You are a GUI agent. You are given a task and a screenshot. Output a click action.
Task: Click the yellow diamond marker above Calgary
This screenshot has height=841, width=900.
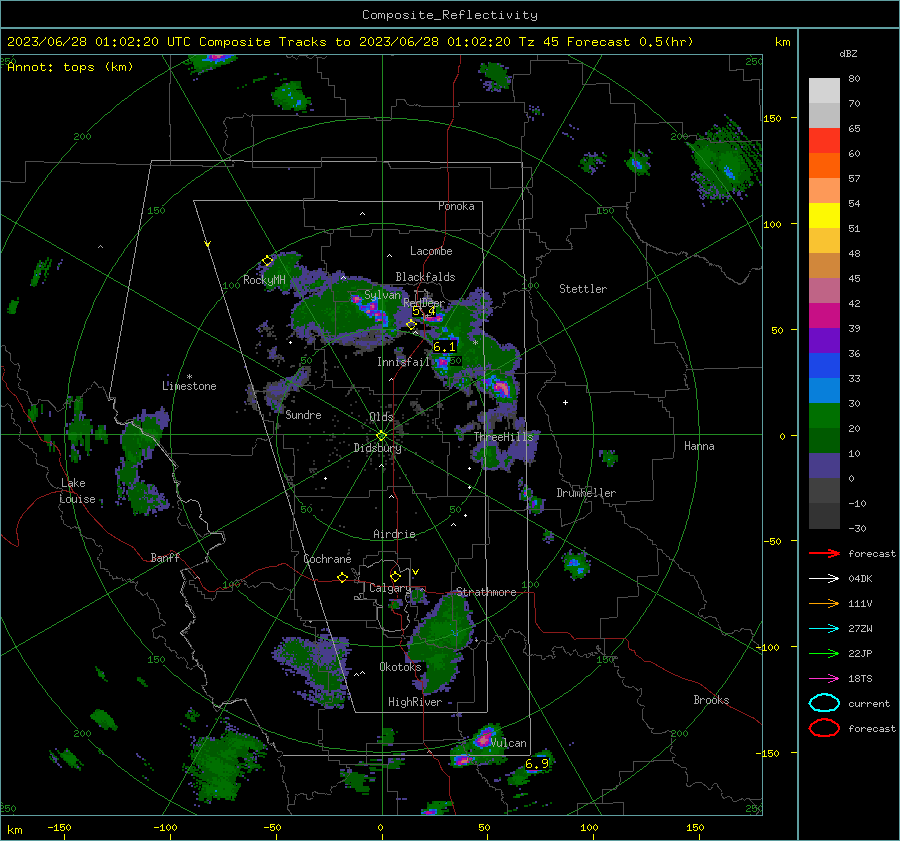395,576
